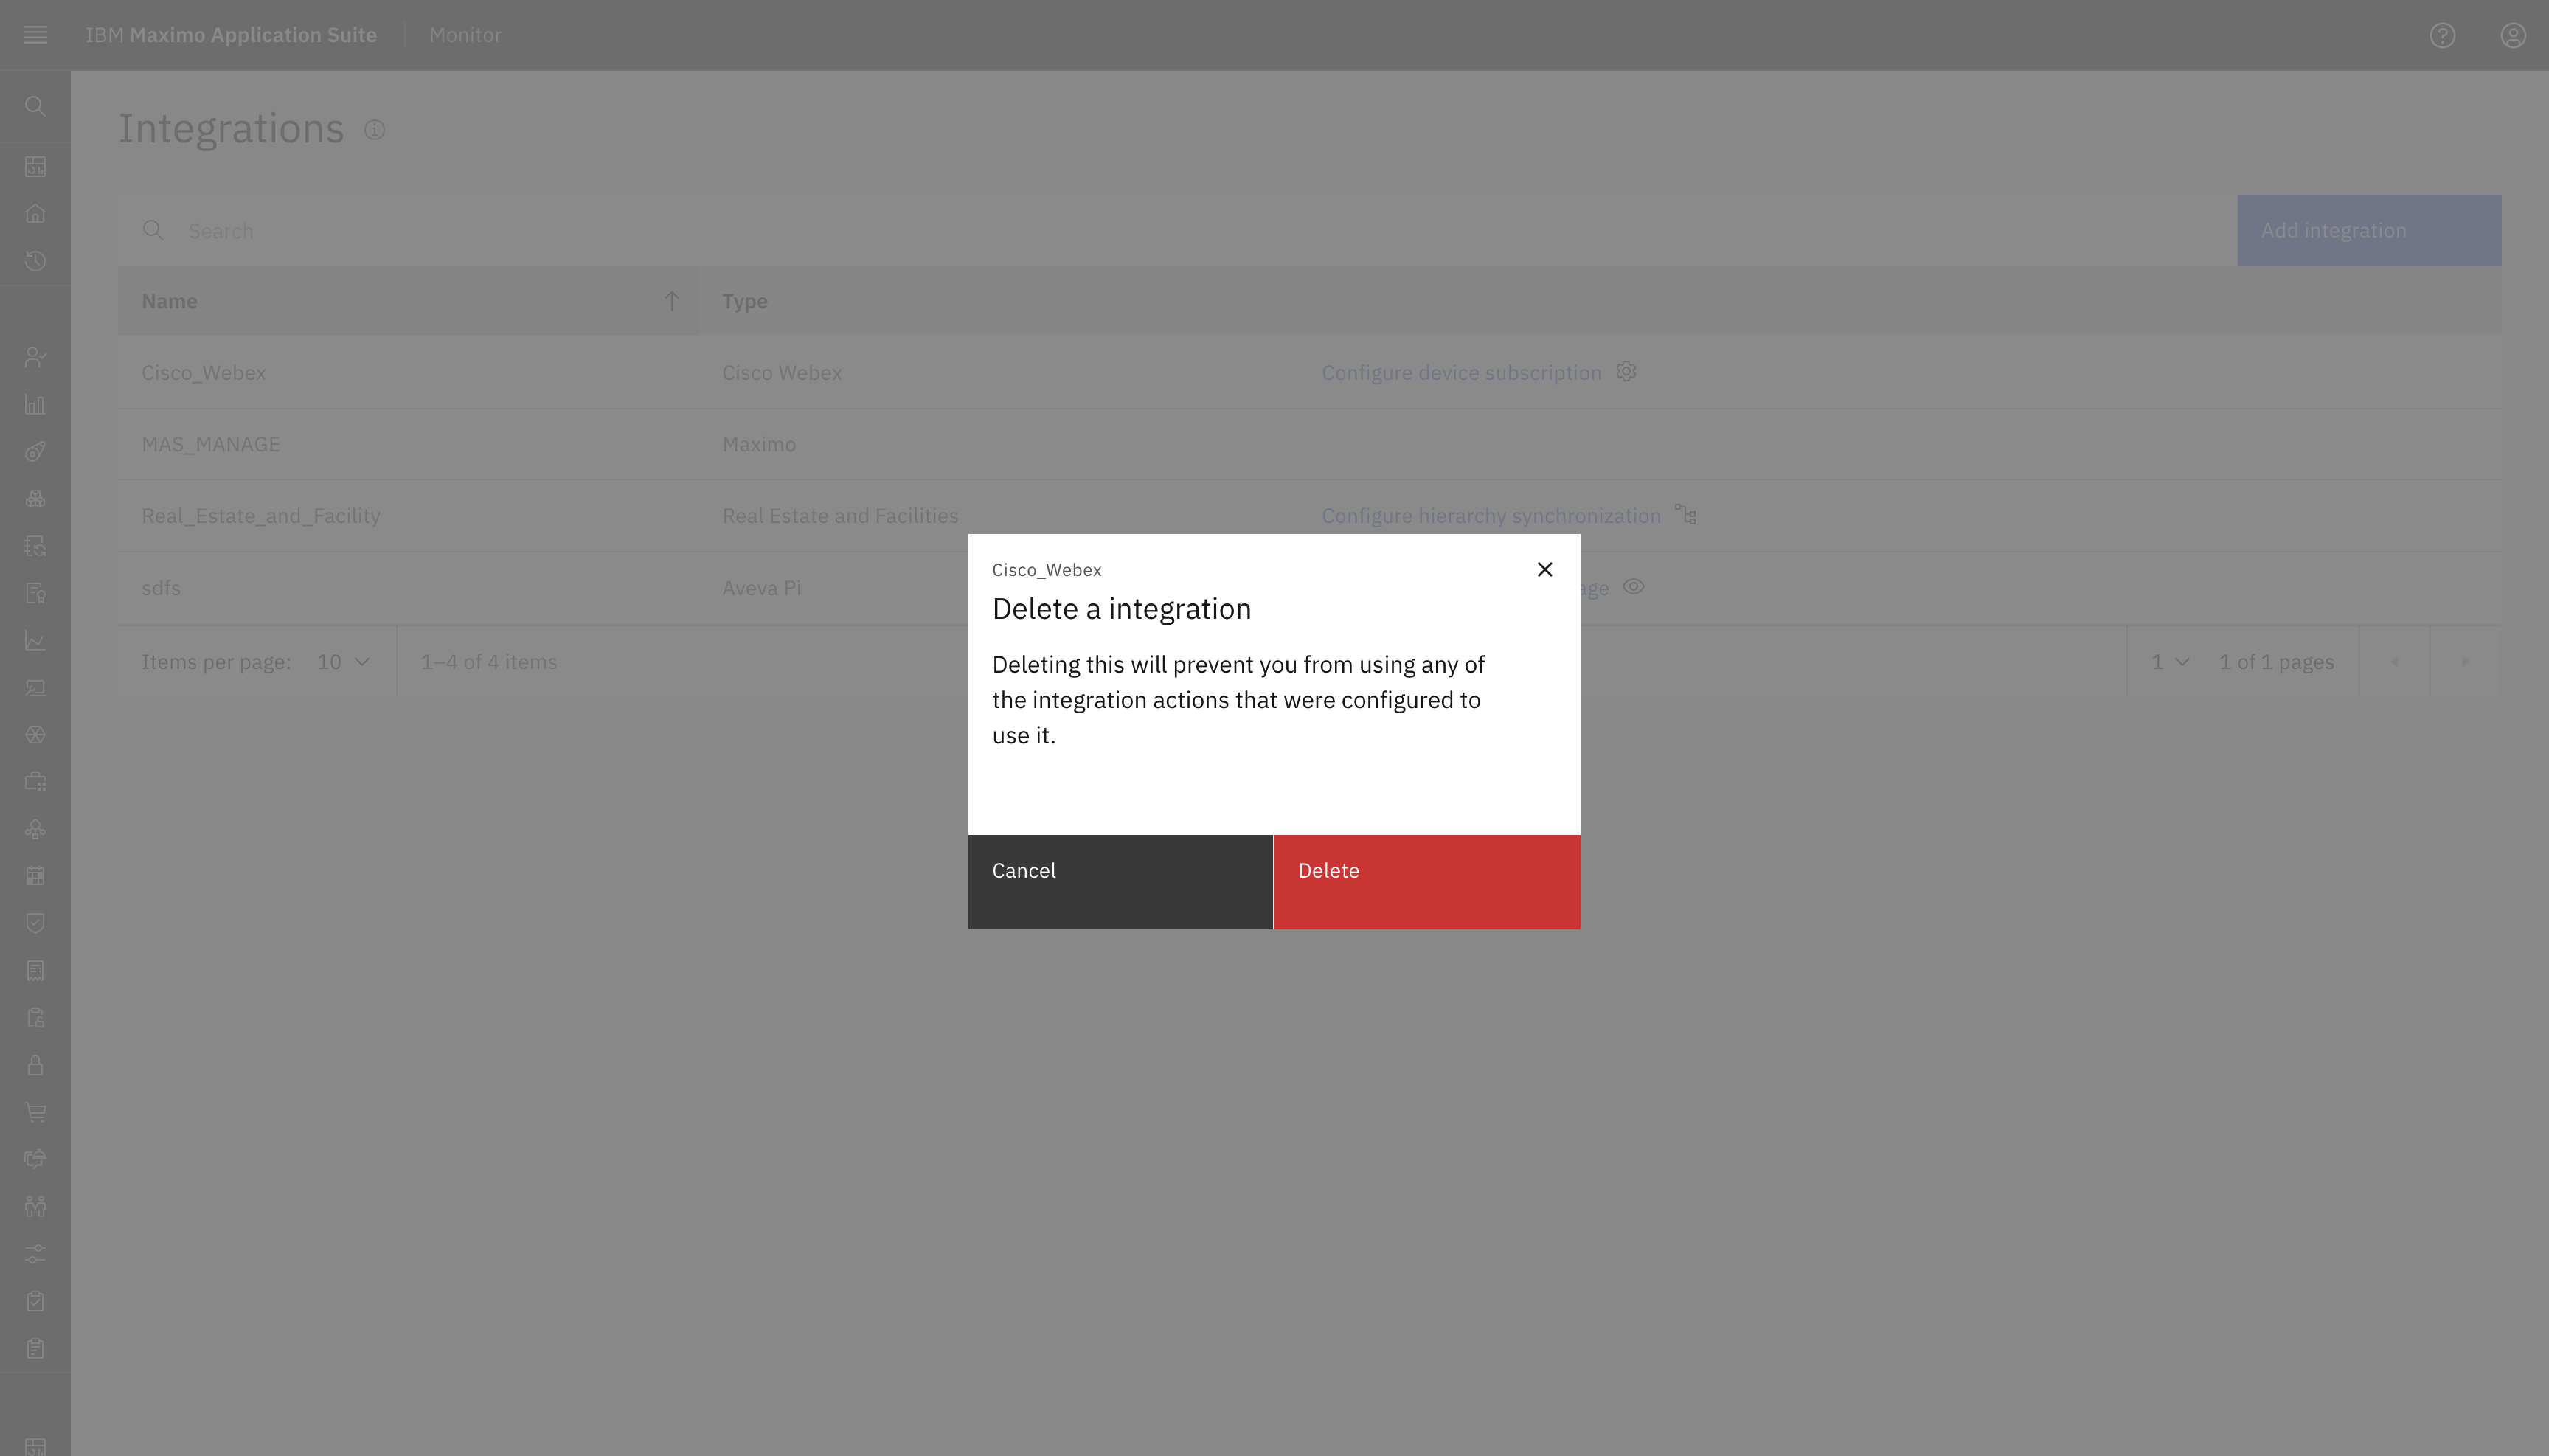This screenshot has height=1456, width=2549.
Task: Click the Cisco Webex type cell
Action: (782, 372)
